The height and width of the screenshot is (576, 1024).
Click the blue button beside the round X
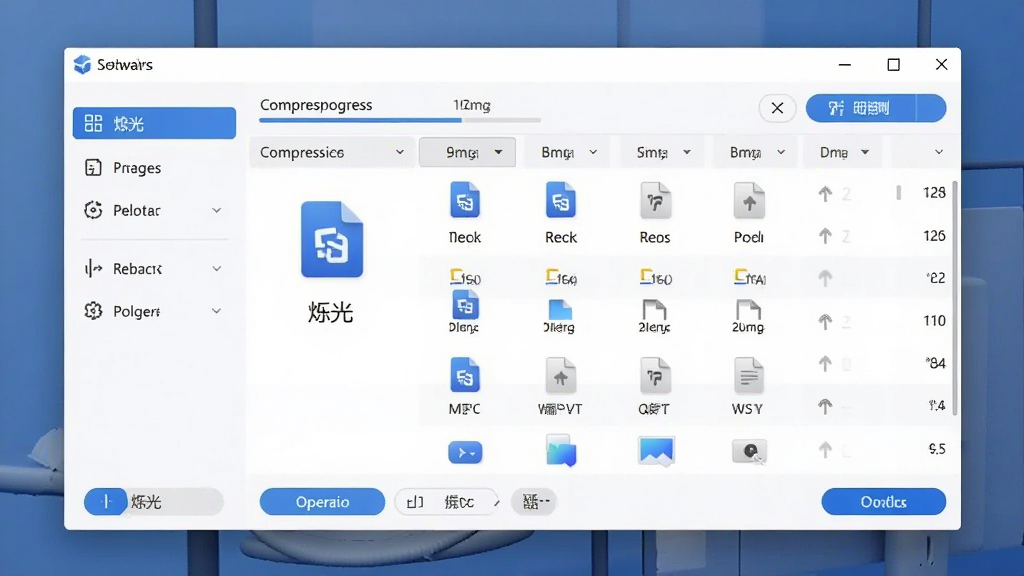(876, 108)
